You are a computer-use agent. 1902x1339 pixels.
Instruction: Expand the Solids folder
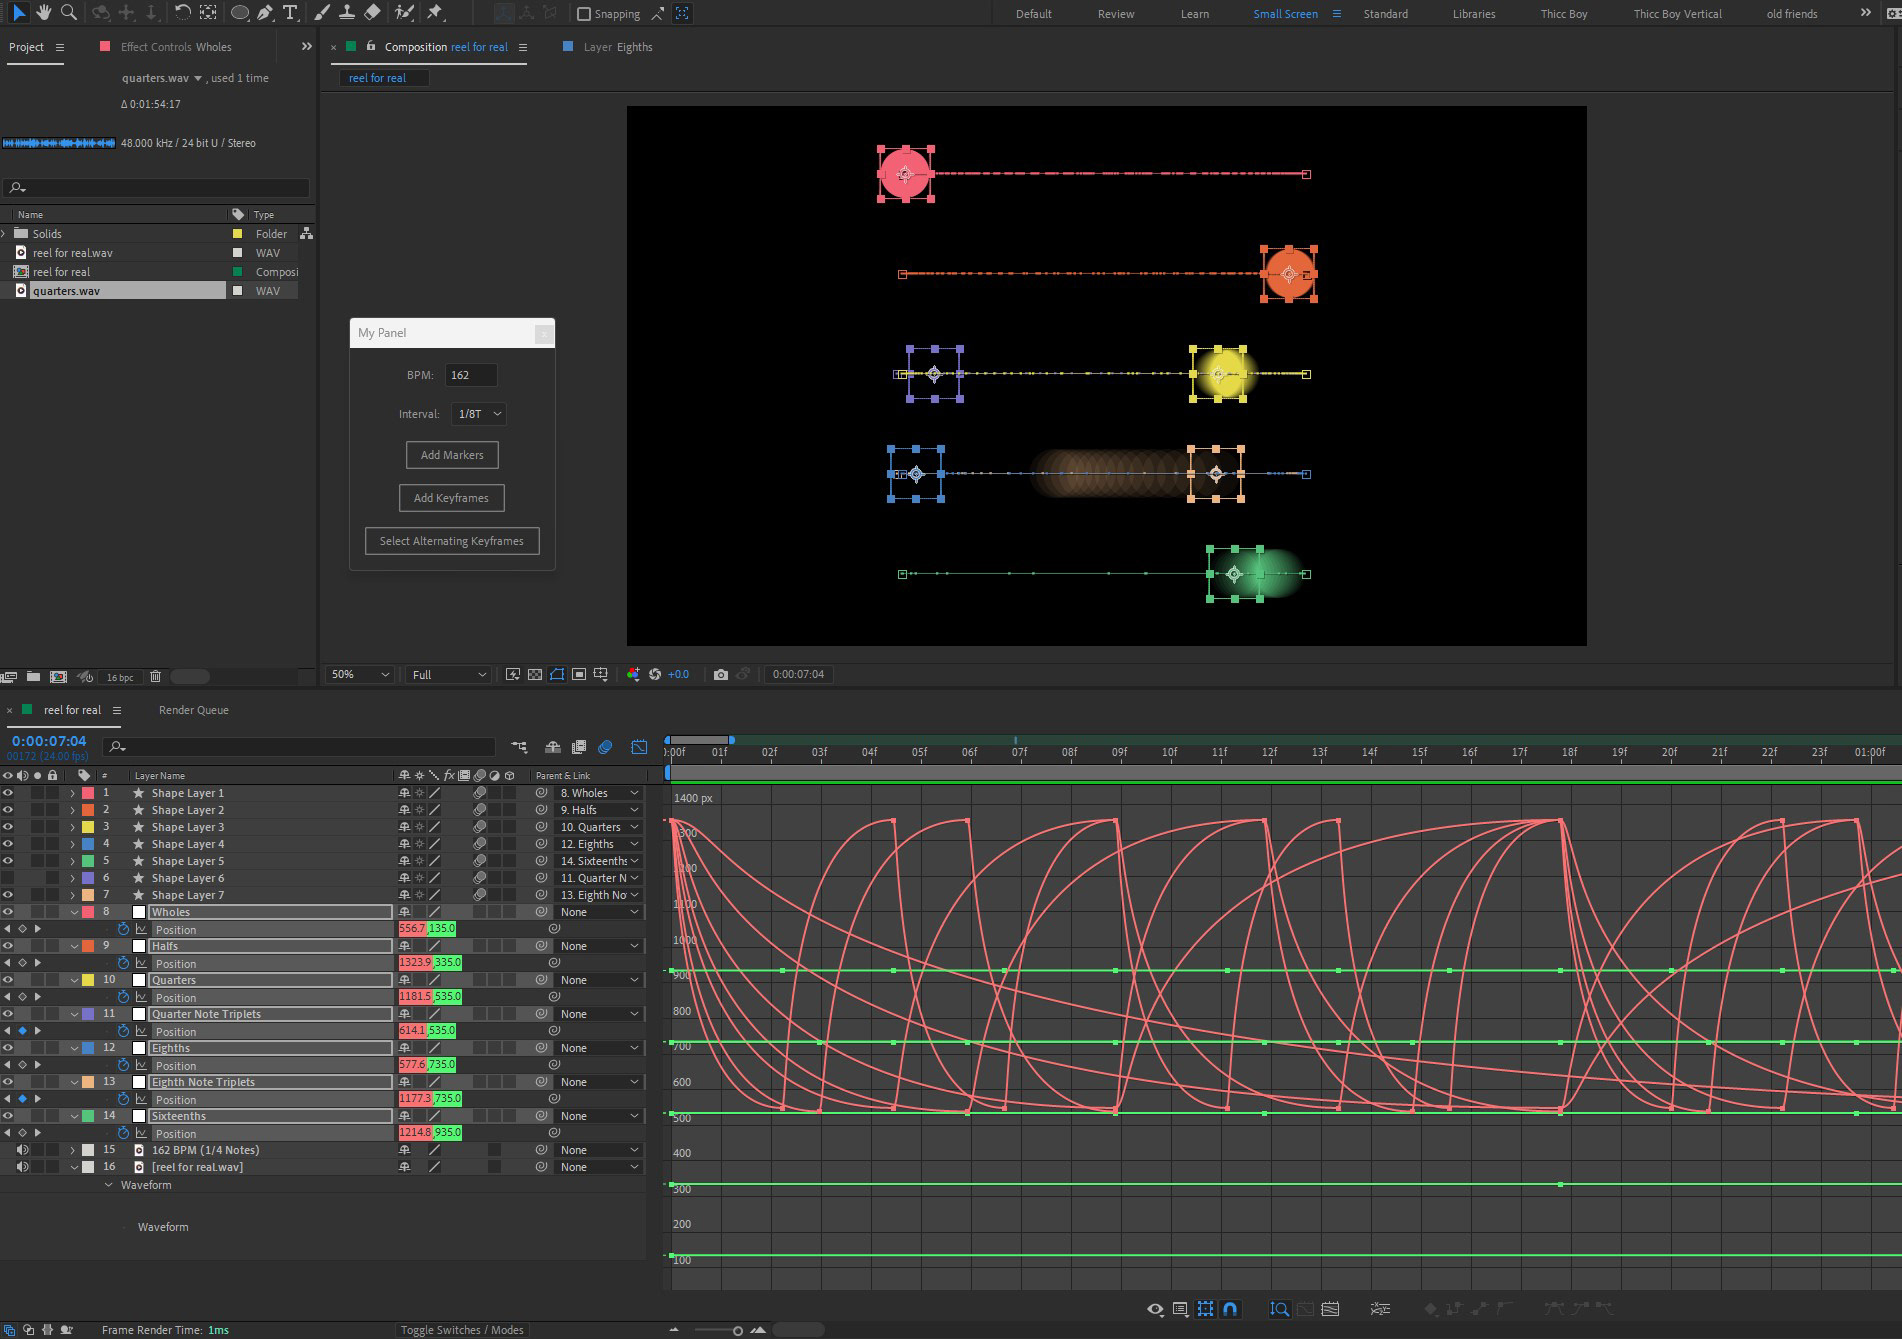[x=4, y=234]
